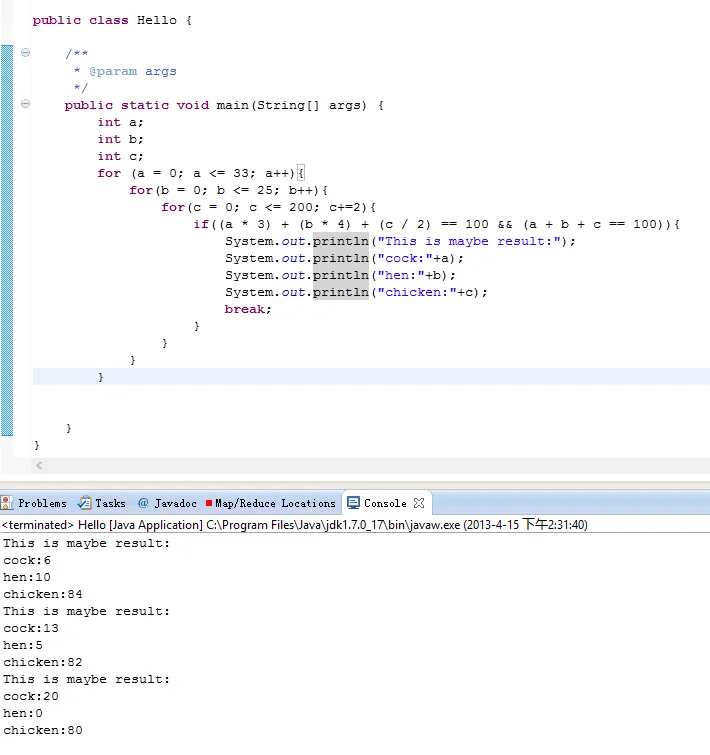Click the Console monitor icon
Screen dimensions: 710x755
pos(353,503)
